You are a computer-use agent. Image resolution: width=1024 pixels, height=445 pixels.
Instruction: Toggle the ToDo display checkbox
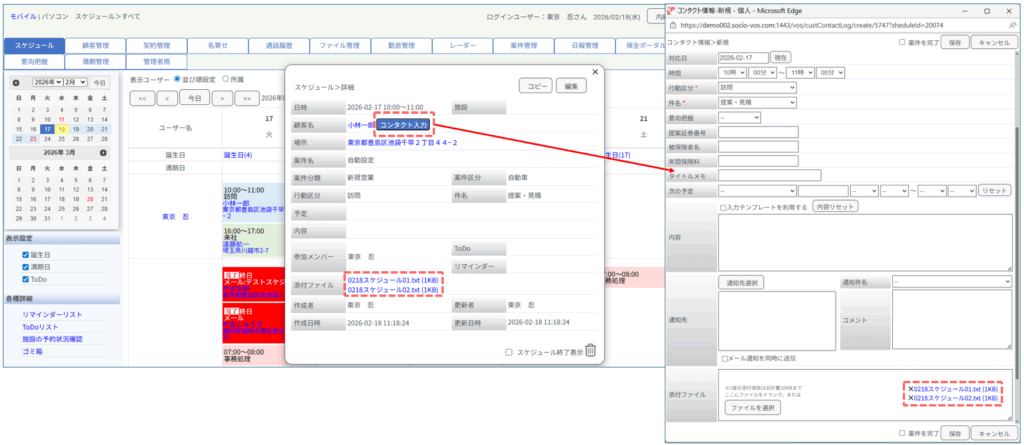(x=25, y=279)
